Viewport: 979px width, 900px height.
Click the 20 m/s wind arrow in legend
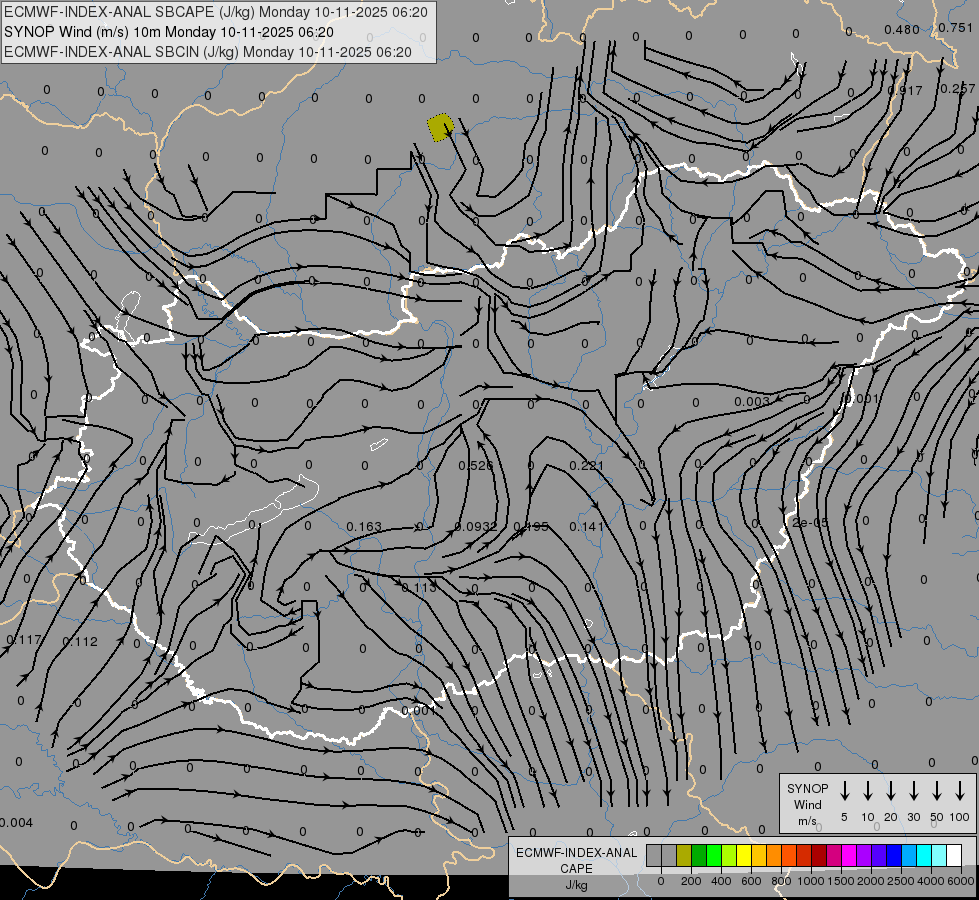tap(890, 791)
